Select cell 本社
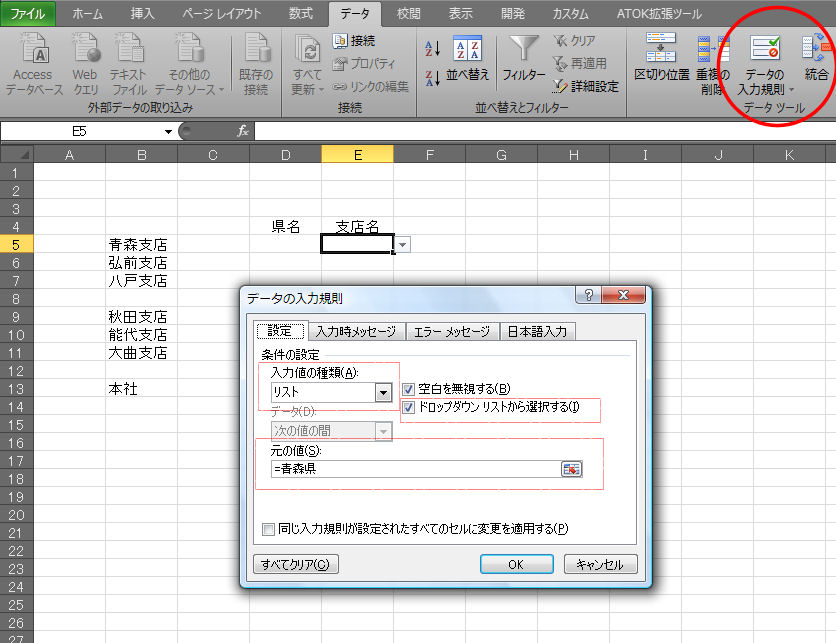 click(x=141, y=389)
